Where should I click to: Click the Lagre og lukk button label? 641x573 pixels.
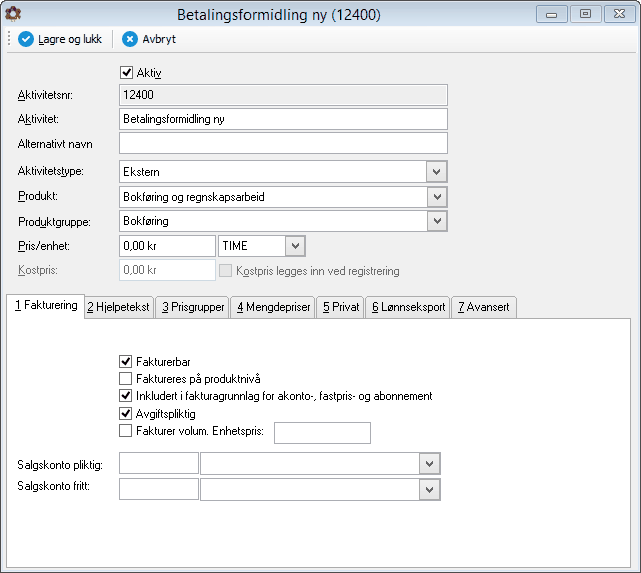coord(70,39)
